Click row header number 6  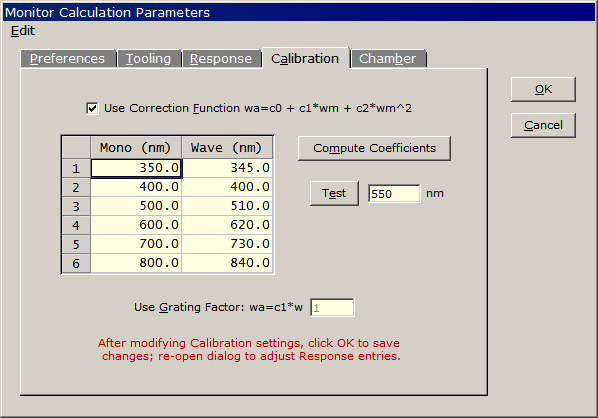pos(76,263)
